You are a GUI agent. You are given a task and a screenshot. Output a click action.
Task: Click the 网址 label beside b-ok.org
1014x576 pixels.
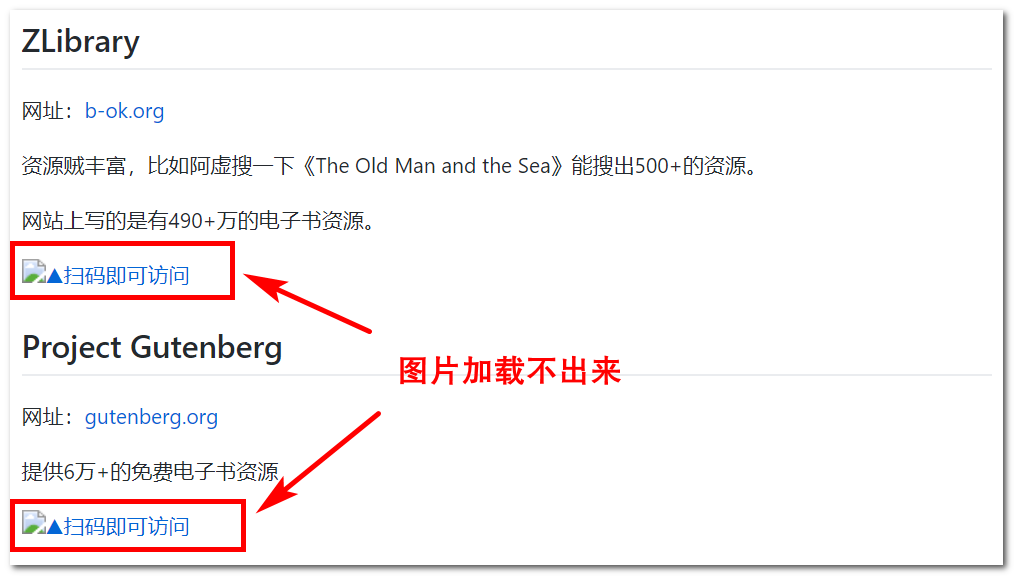(43, 111)
